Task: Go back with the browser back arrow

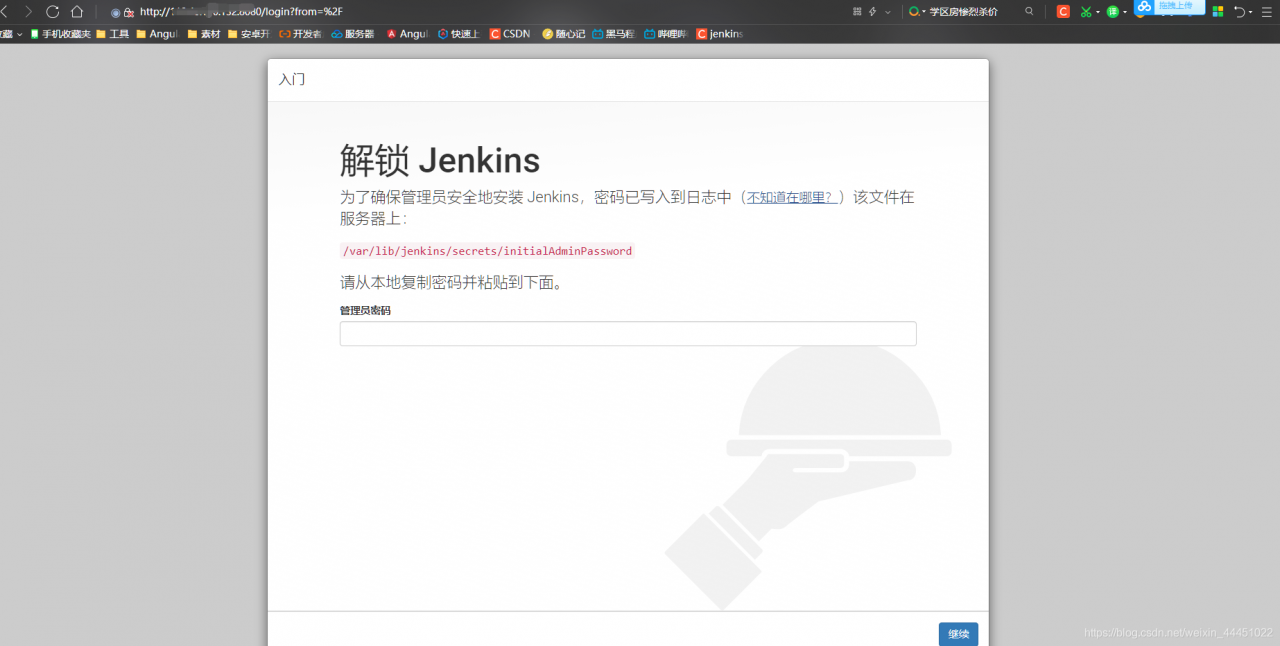Action: (4, 11)
